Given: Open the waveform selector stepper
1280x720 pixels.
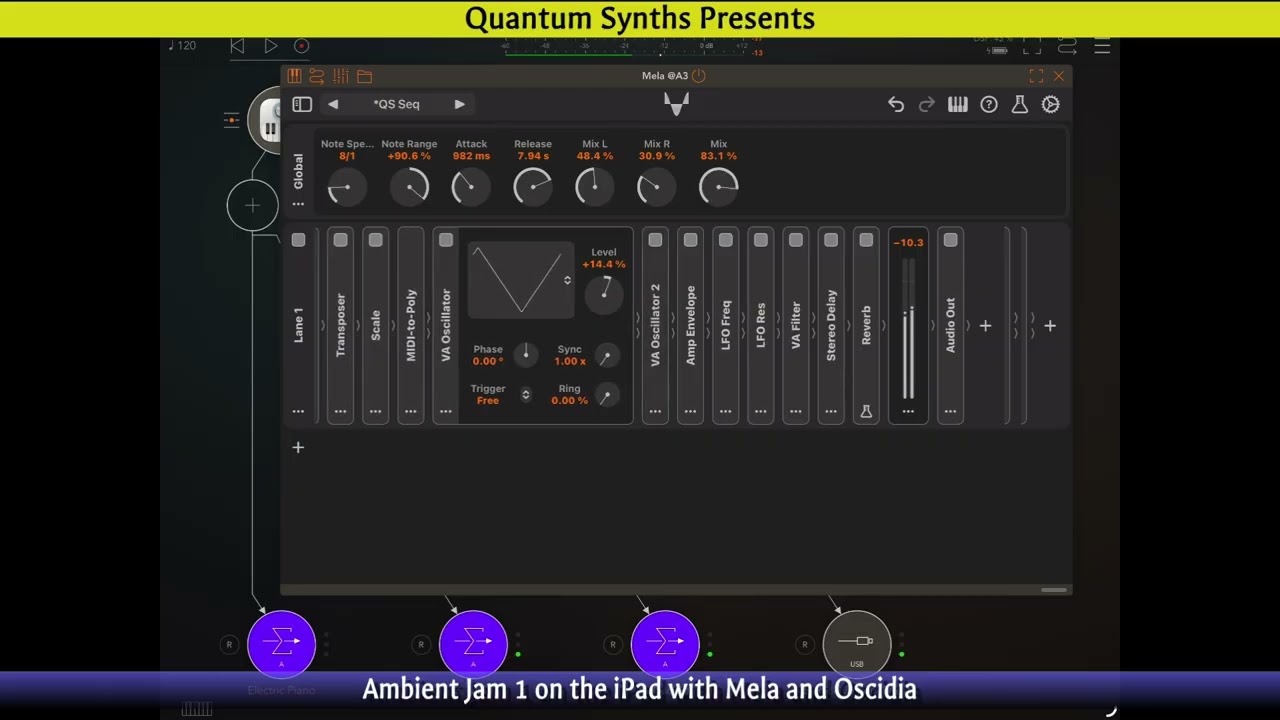Looking at the screenshot, I should coord(567,280).
